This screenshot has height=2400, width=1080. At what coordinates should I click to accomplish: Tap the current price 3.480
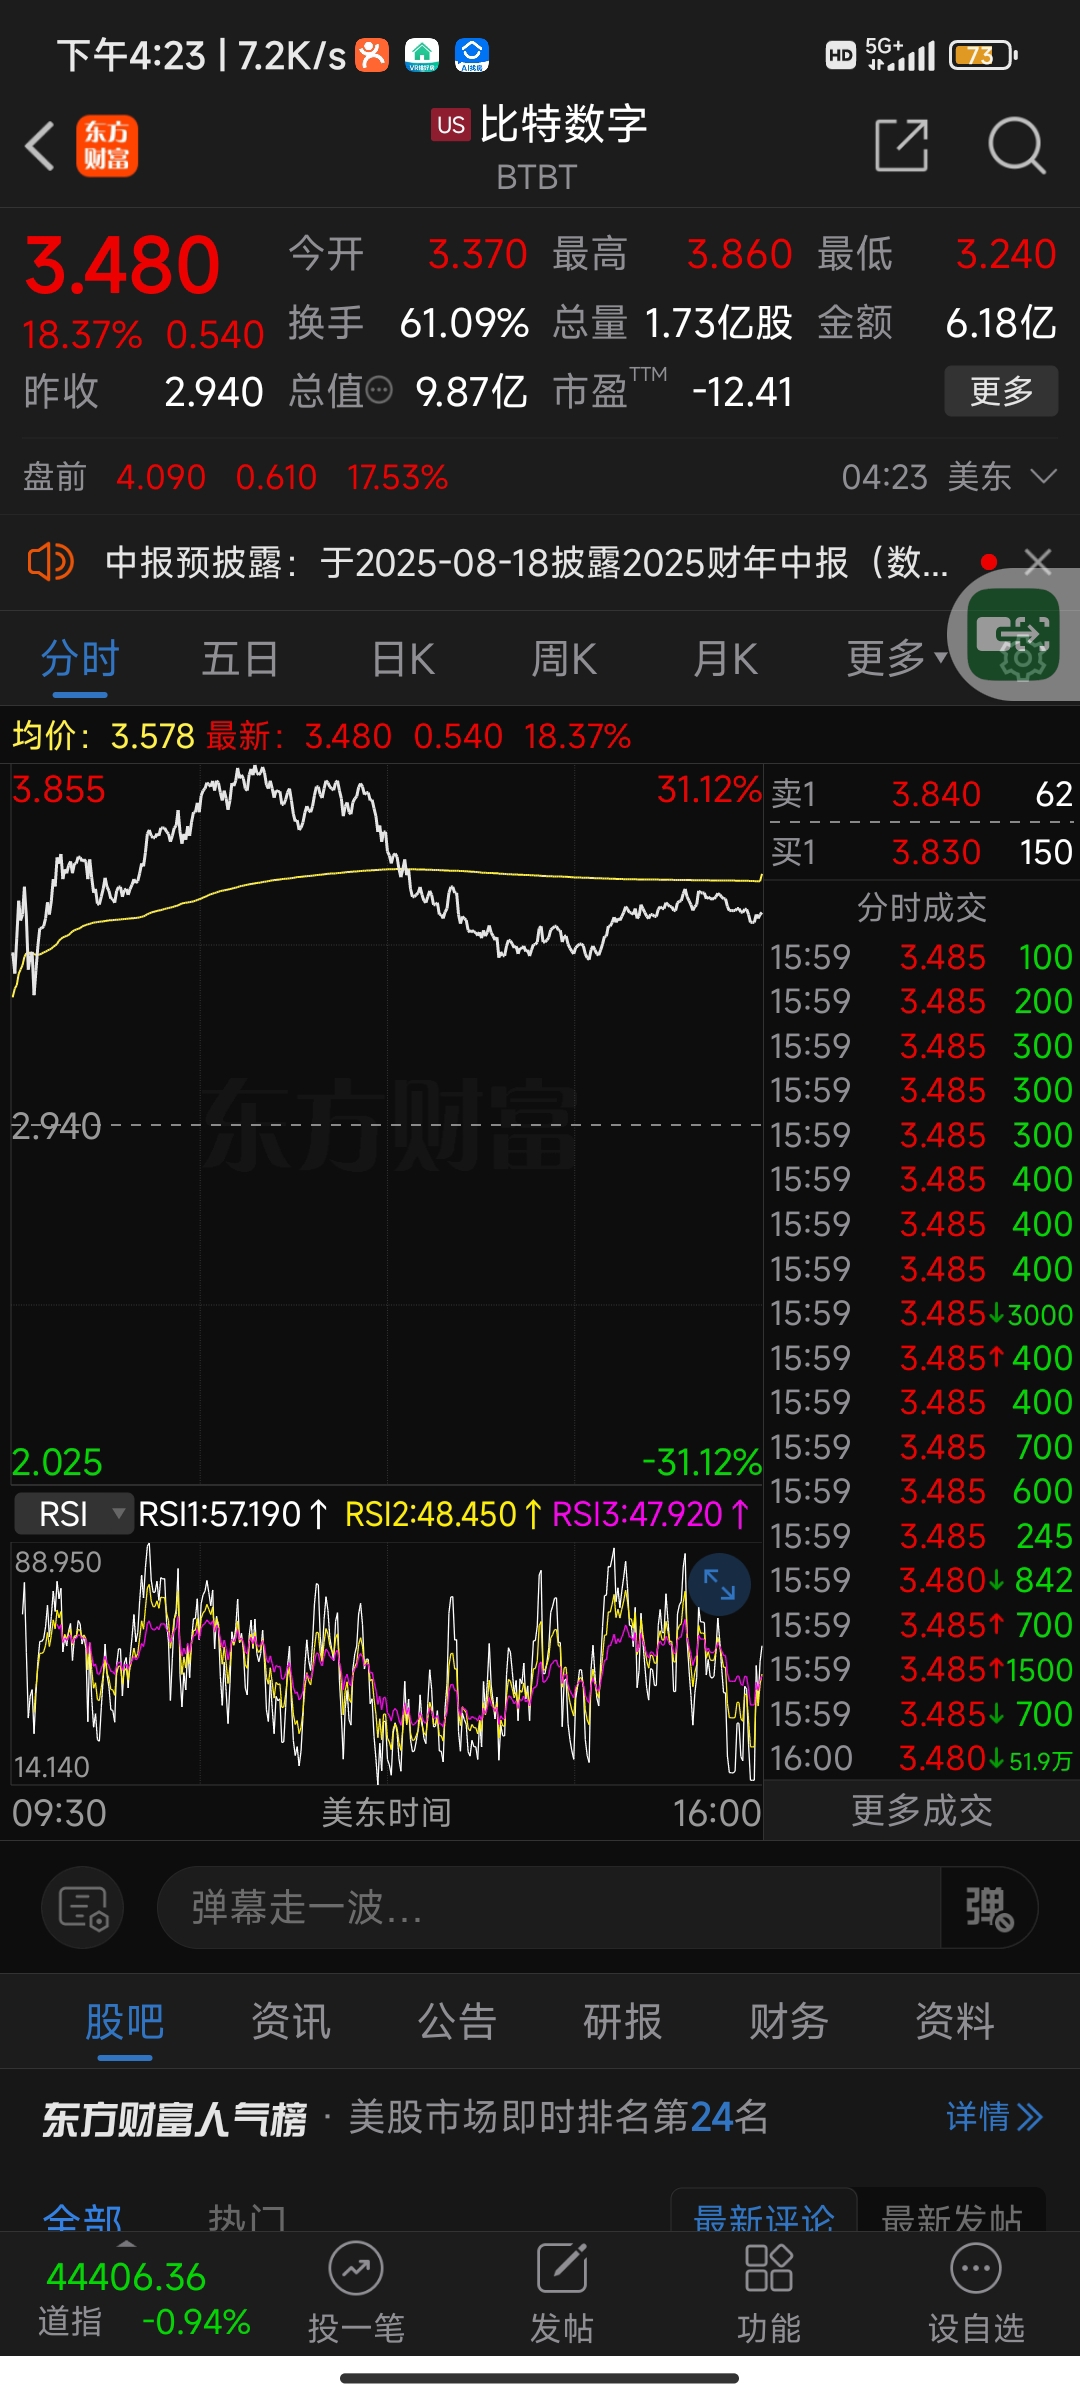(122, 266)
